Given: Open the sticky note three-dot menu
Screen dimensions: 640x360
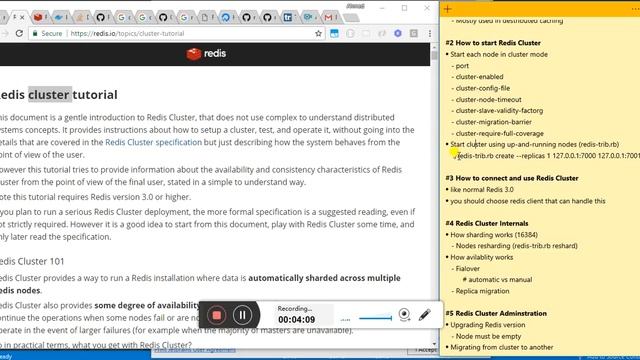Looking at the screenshot, I should tap(635, 9).
